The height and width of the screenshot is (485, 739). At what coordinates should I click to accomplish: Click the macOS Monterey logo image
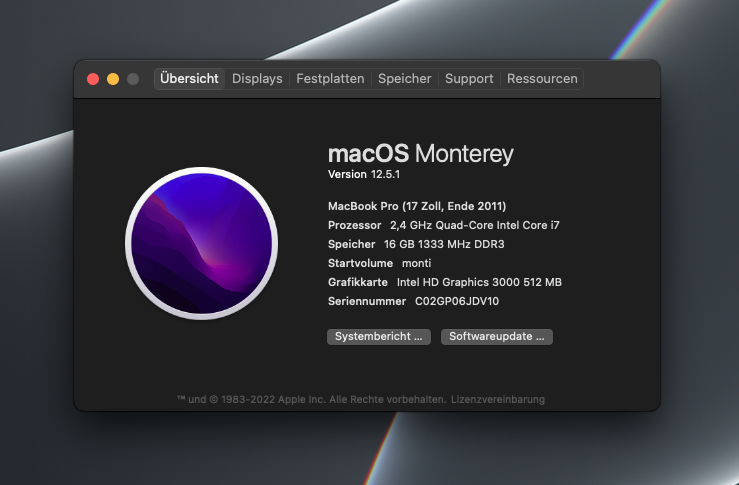tap(201, 243)
